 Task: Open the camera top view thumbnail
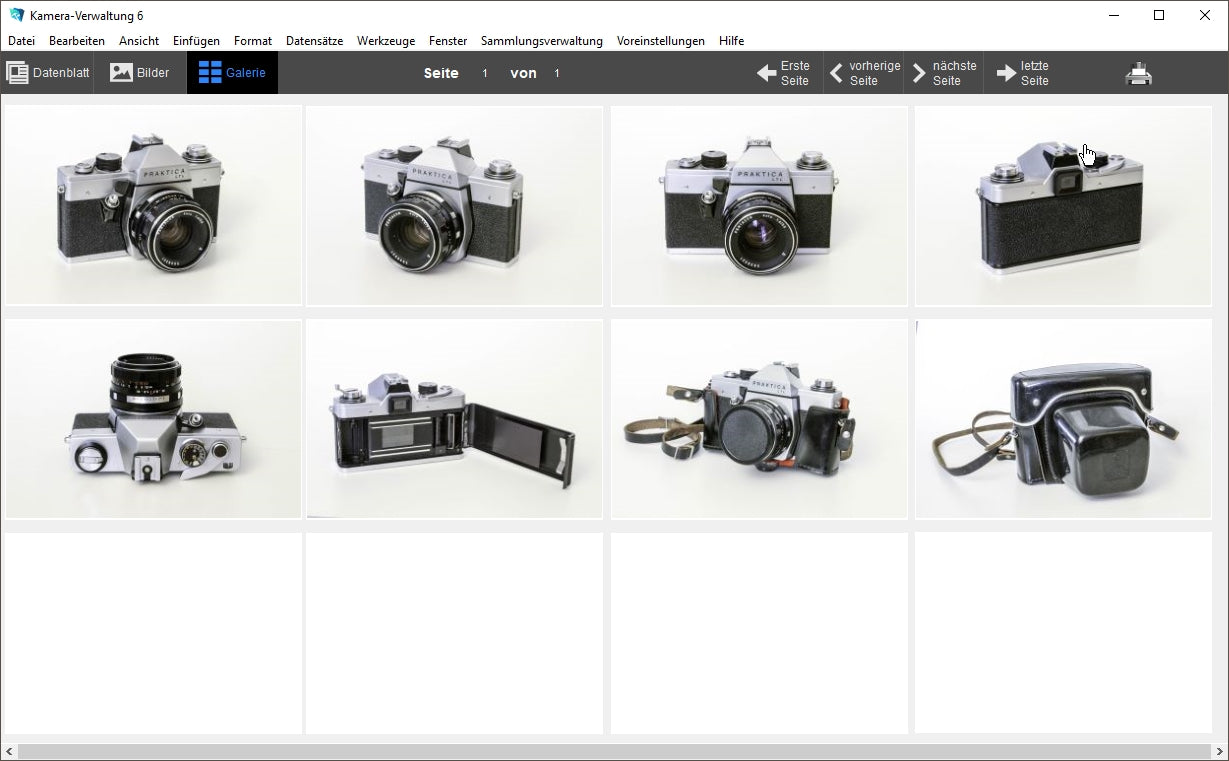(153, 419)
